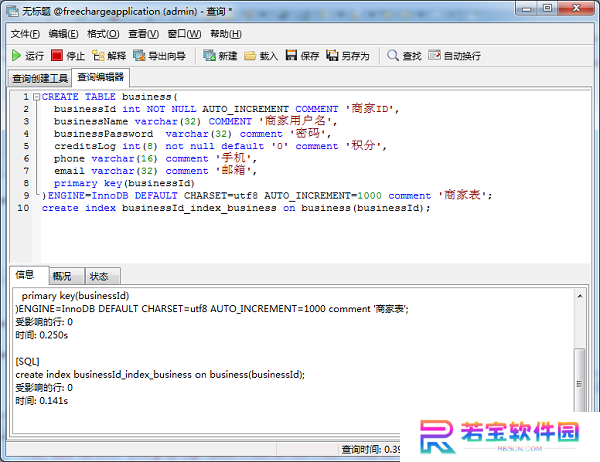This screenshot has width=600, height=462.
Task: Click 时间: 0.141s in the message pane
Action: pos(41,401)
